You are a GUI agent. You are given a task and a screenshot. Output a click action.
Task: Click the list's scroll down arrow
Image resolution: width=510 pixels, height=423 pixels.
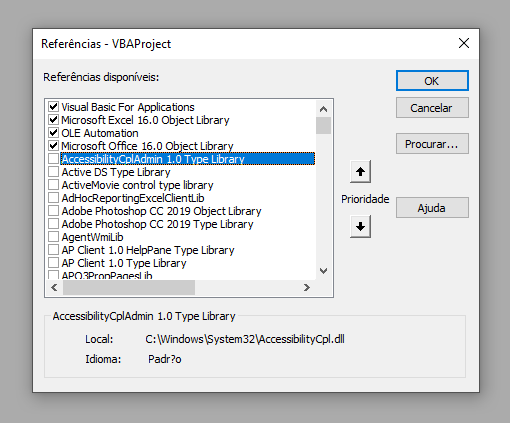point(323,271)
